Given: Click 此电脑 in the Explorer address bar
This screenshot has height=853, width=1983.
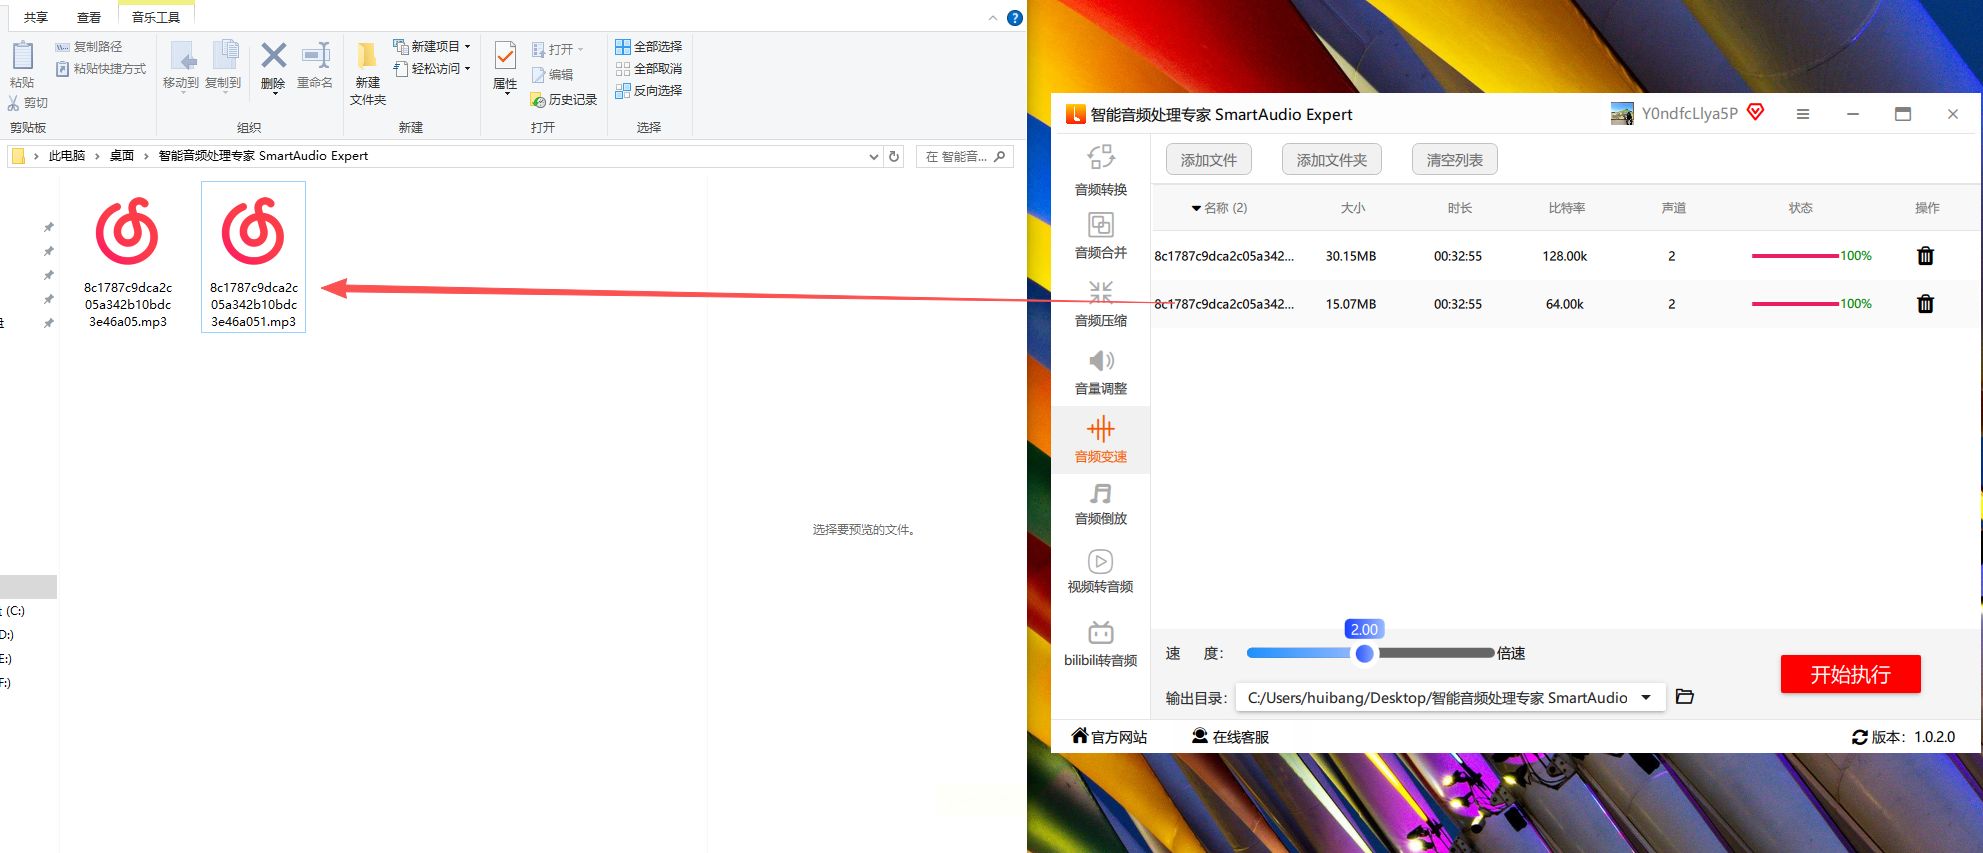Looking at the screenshot, I should [x=67, y=156].
